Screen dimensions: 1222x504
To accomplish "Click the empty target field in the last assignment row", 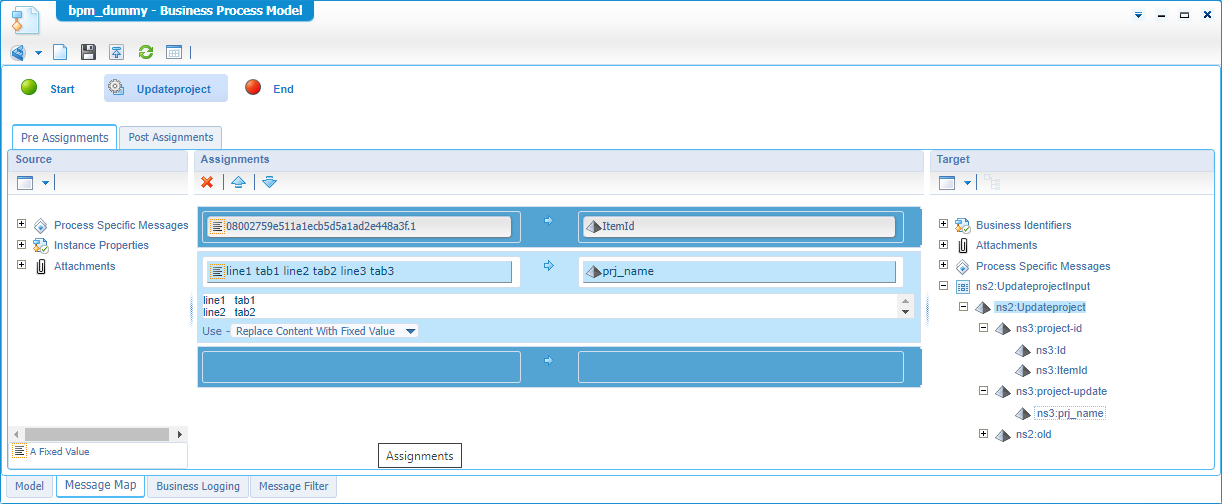I will click(741, 367).
